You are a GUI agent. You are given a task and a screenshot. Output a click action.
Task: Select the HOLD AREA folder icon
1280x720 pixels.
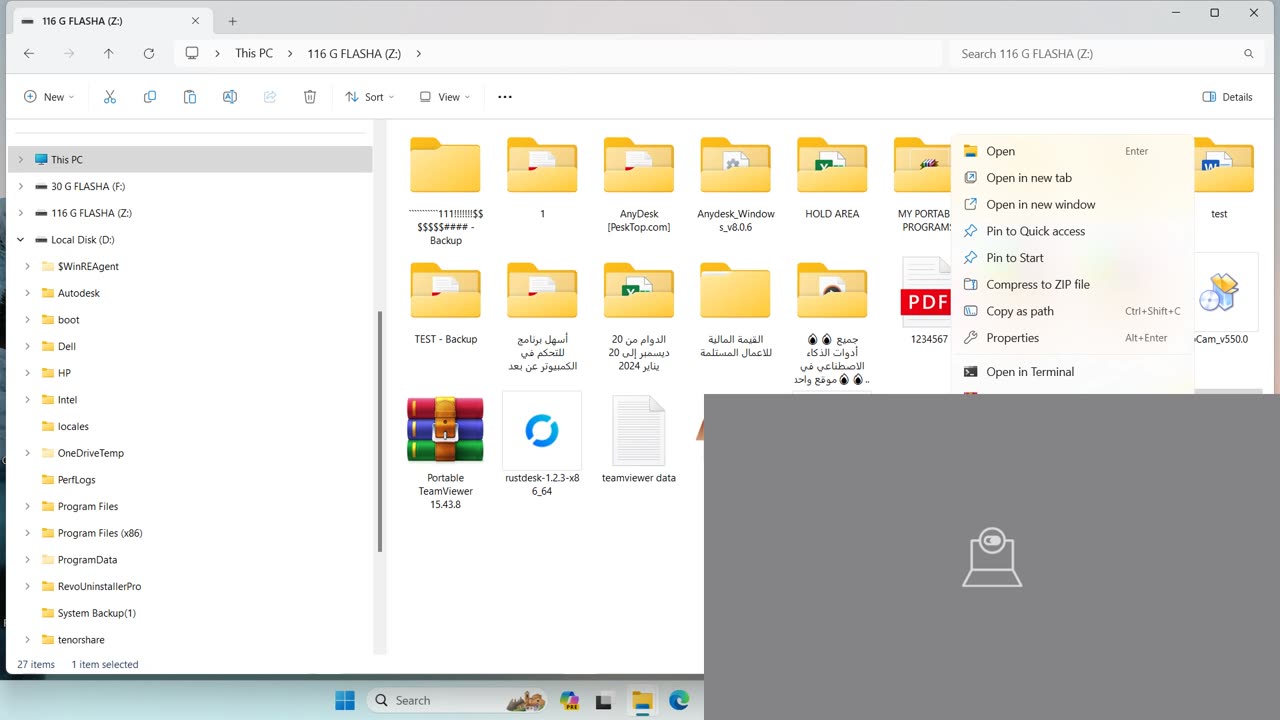[x=832, y=166]
